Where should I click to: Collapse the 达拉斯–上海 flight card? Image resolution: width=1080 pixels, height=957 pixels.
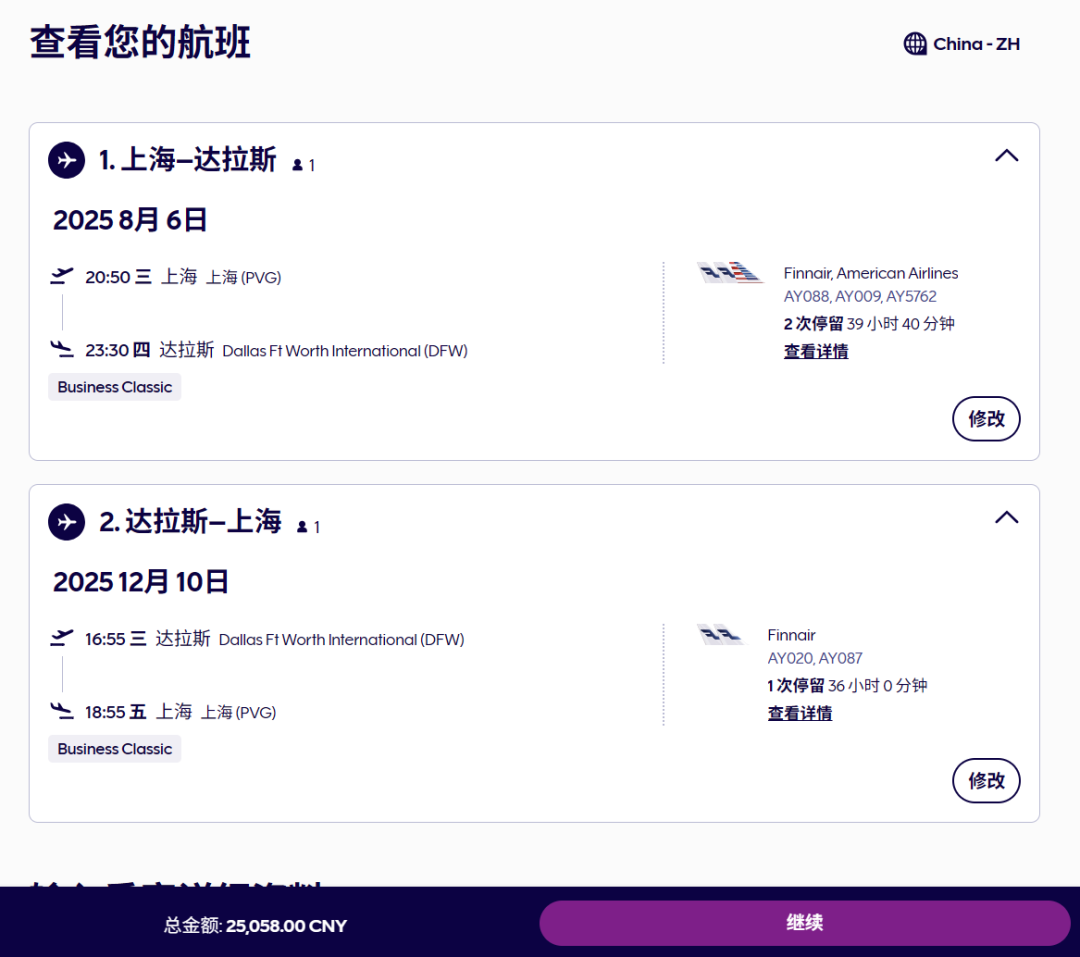click(x=1006, y=518)
